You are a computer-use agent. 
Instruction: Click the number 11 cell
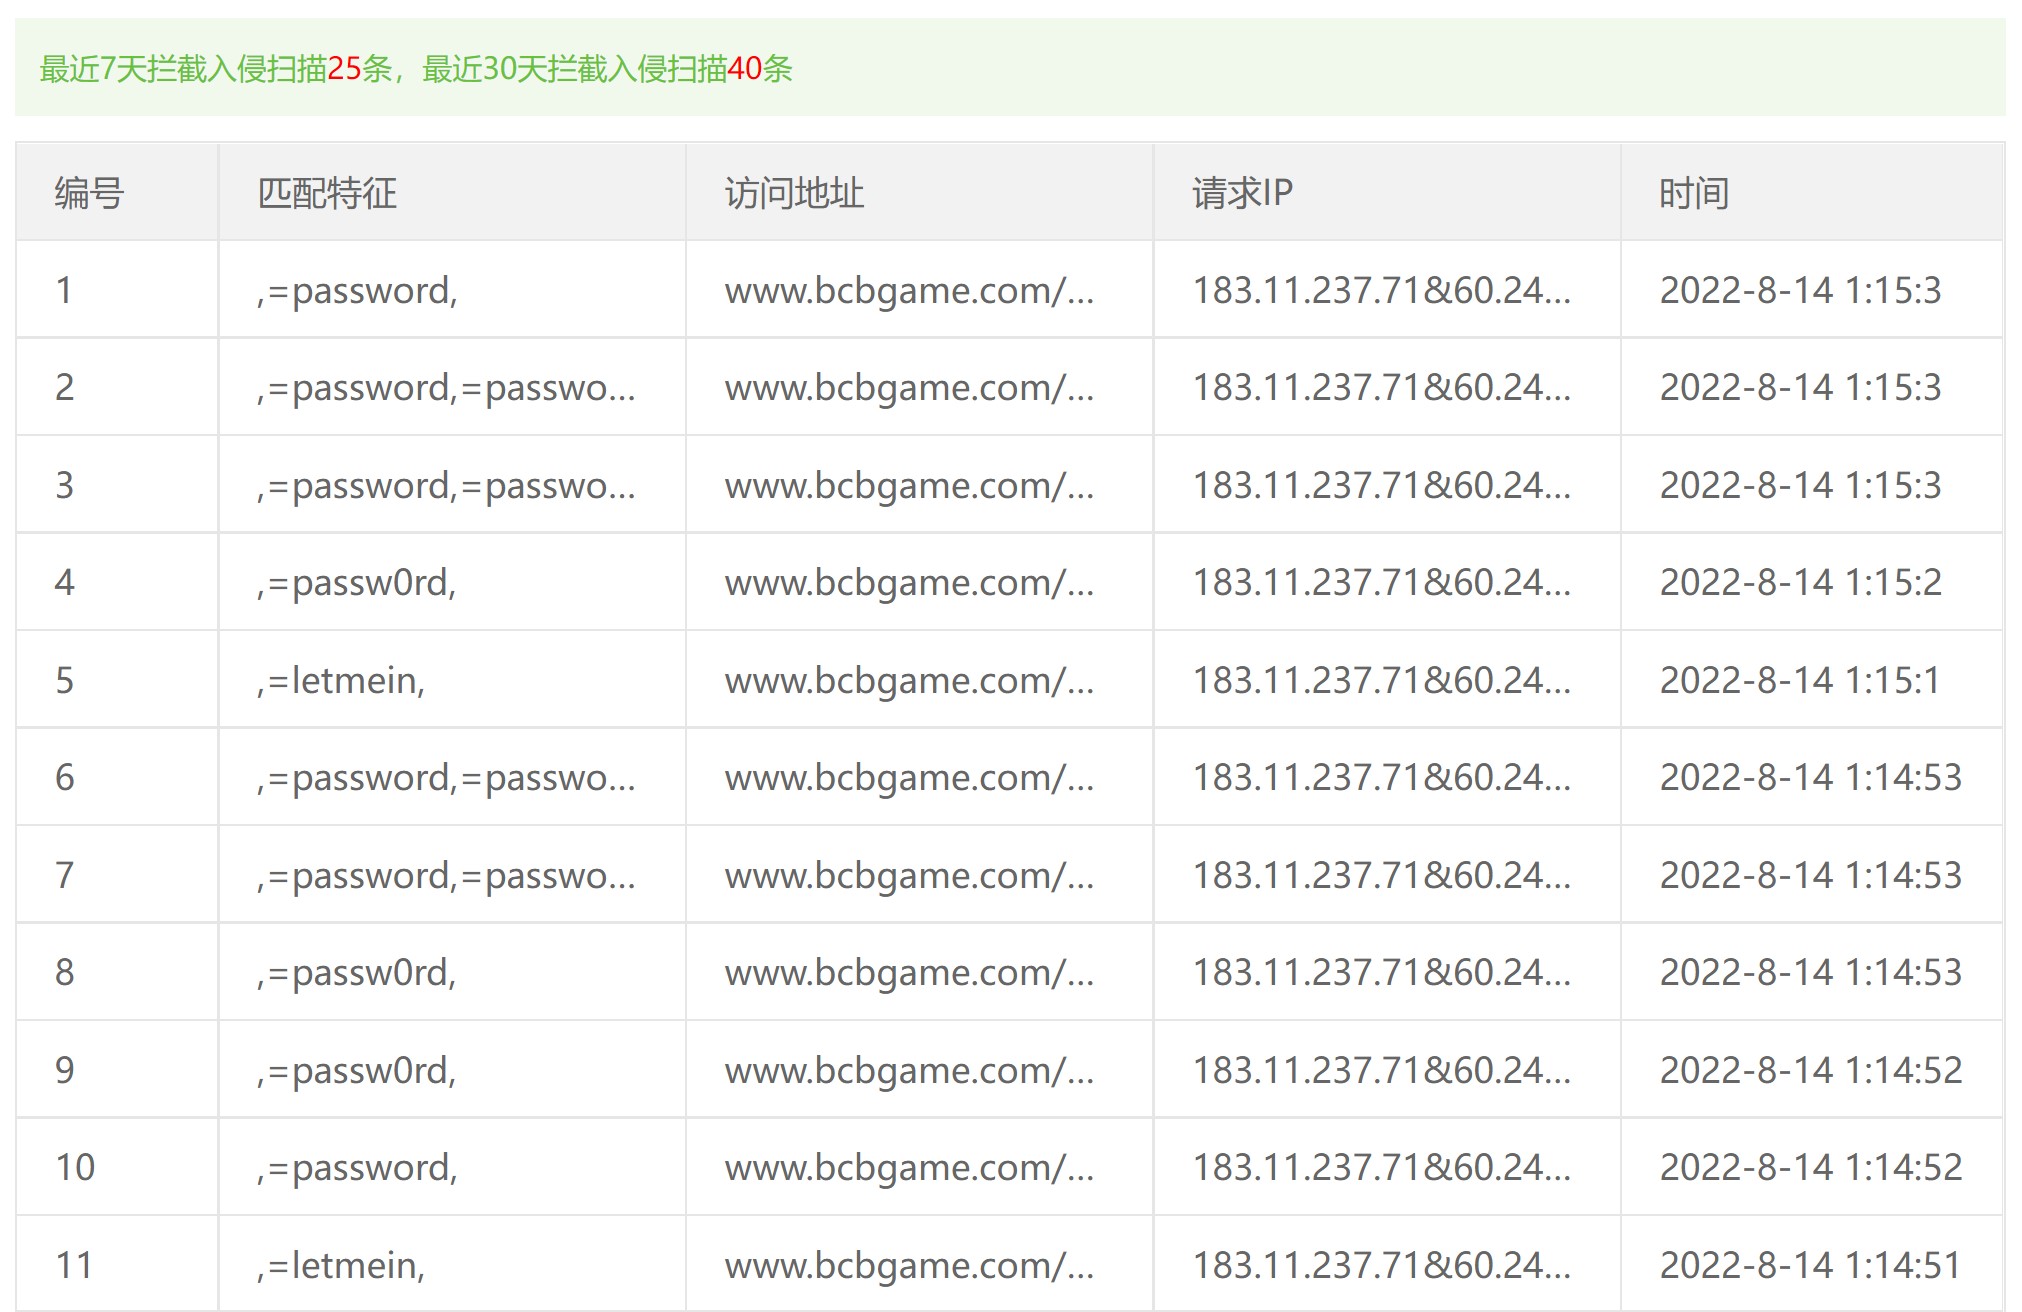[74, 1266]
